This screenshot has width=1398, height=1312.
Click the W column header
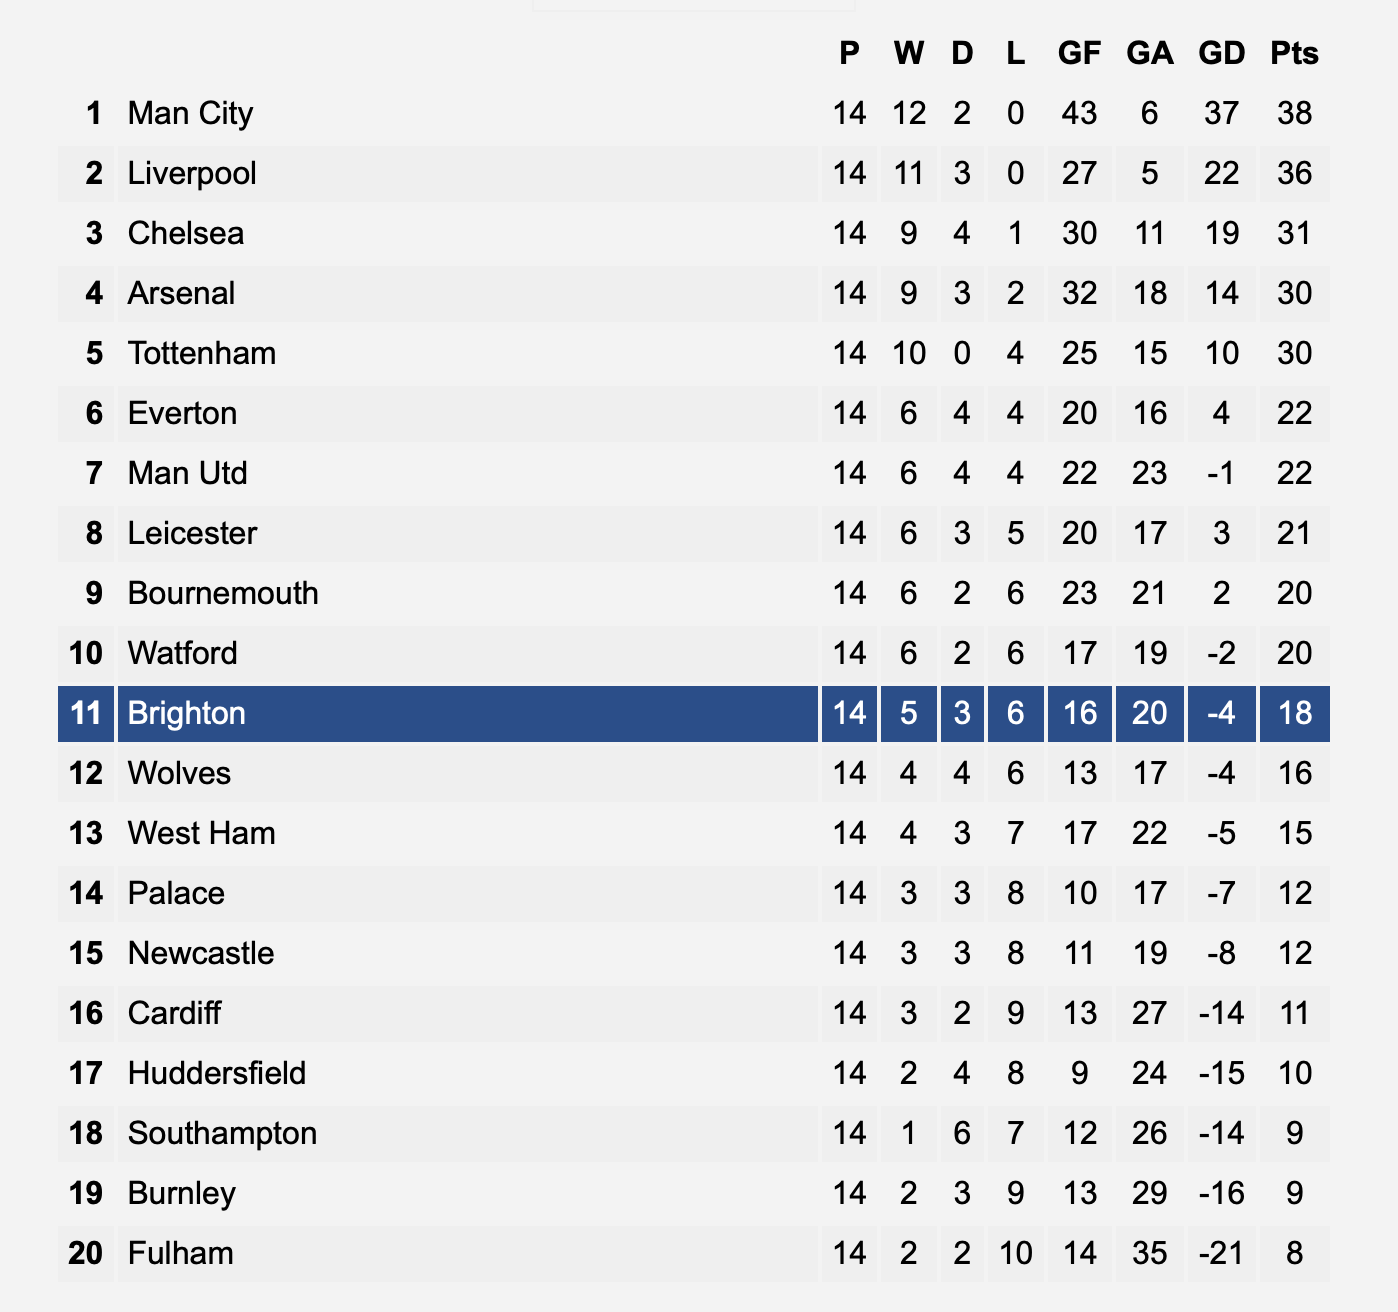(908, 53)
